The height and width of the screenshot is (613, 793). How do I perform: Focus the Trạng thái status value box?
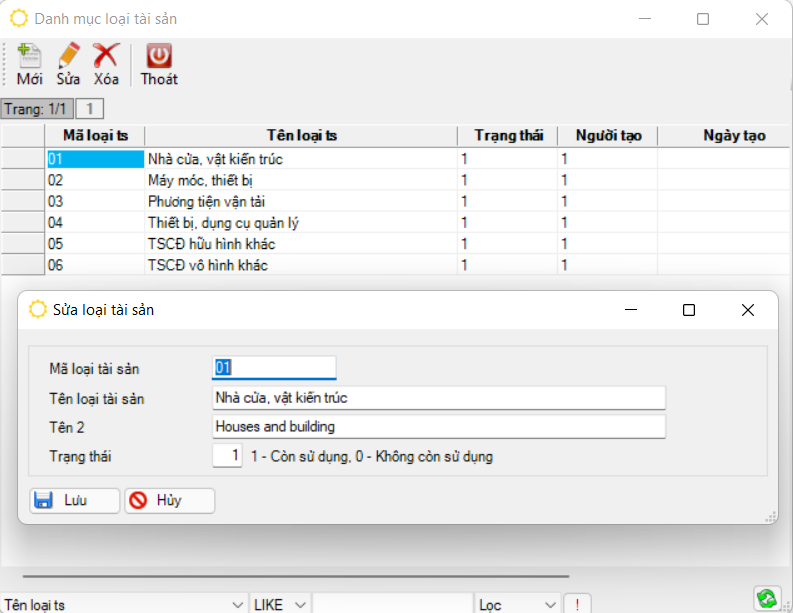[x=228, y=456]
